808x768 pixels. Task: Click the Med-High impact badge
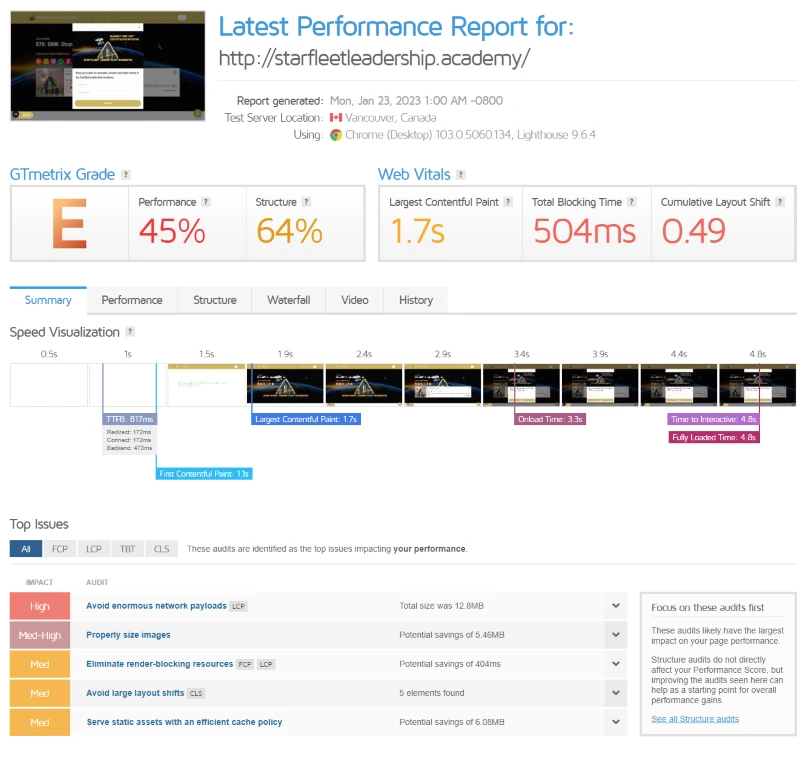pos(40,635)
